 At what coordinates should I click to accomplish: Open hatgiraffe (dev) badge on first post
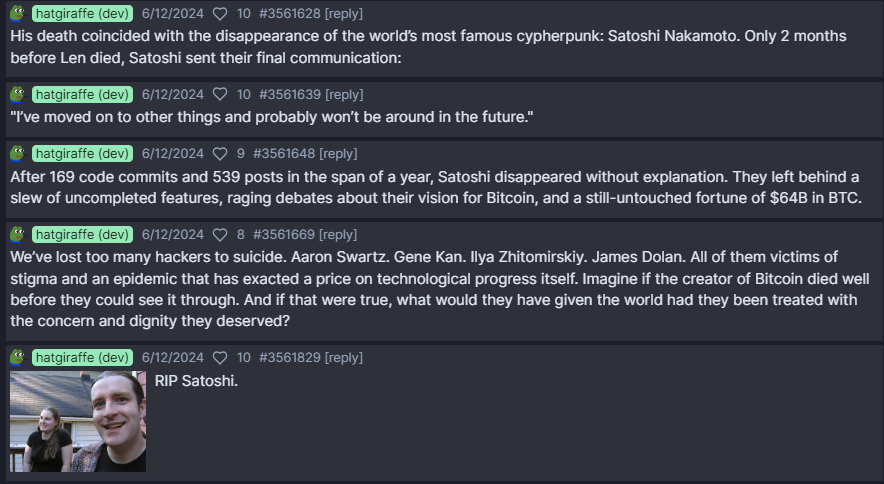coord(82,14)
